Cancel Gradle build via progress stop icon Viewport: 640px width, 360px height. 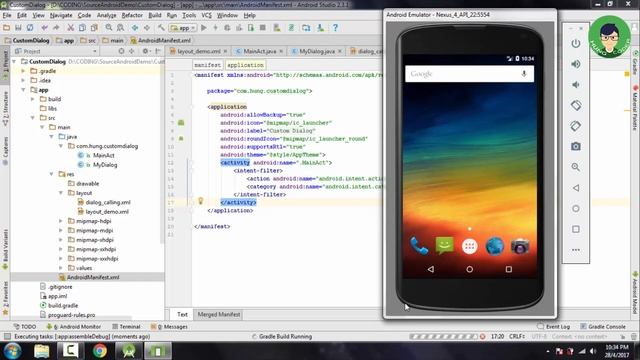coord(483,337)
